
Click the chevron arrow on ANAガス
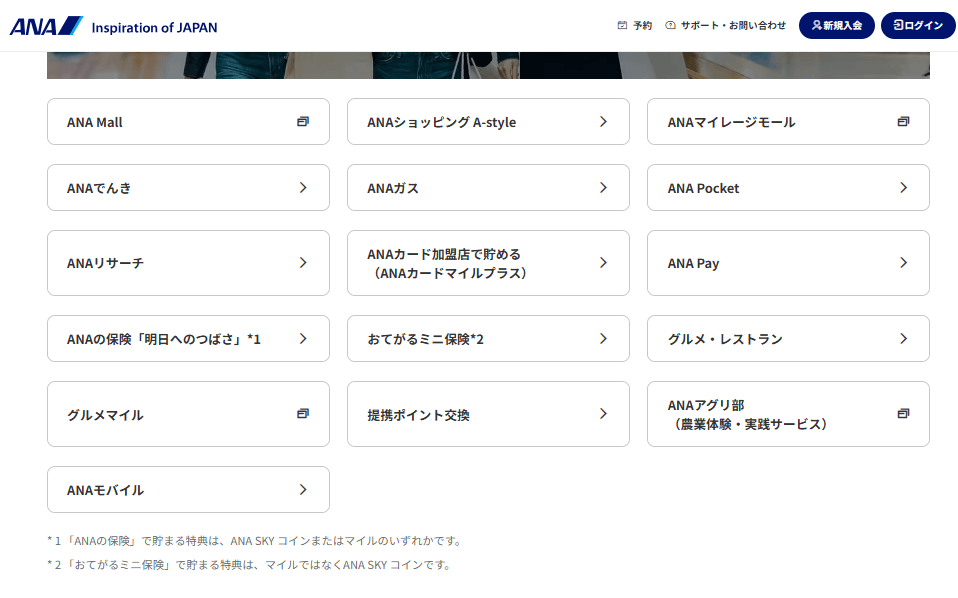tap(603, 188)
